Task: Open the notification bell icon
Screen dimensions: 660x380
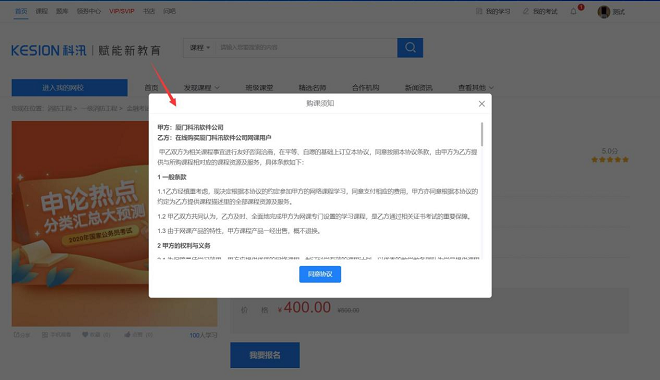Action: pos(573,11)
